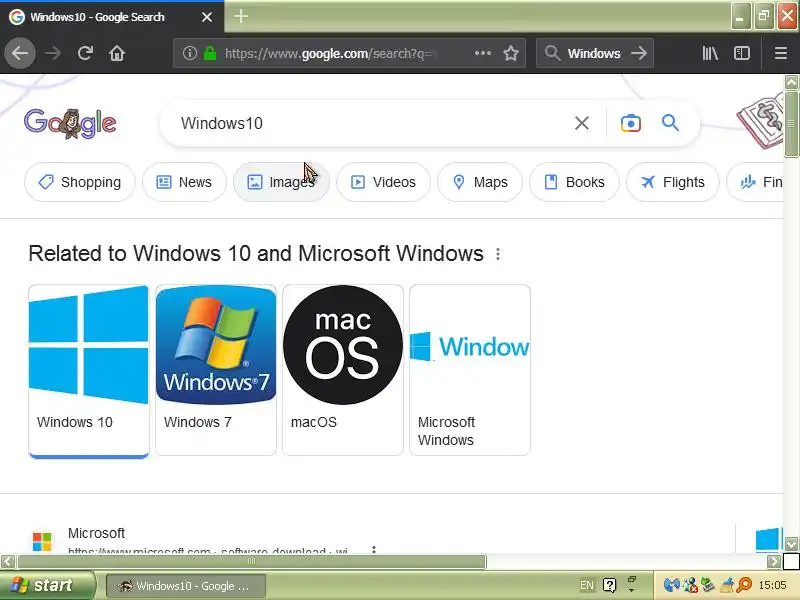Click the horizontal scrollbar right arrow
This screenshot has height=600, width=800.
[774, 562]
